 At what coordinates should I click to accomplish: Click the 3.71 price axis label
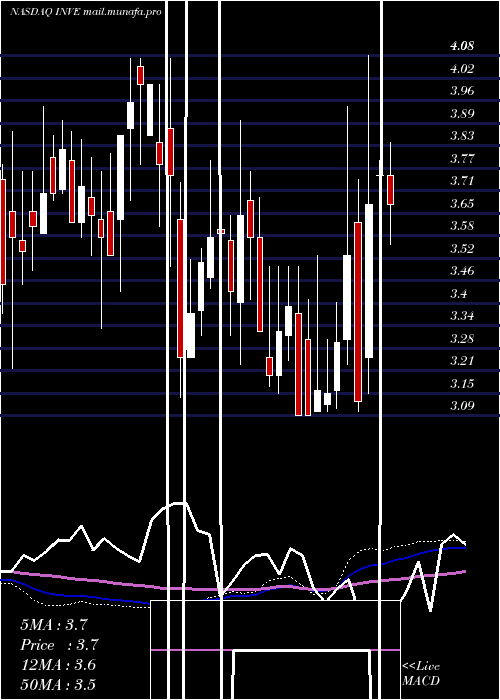point(462,181)
